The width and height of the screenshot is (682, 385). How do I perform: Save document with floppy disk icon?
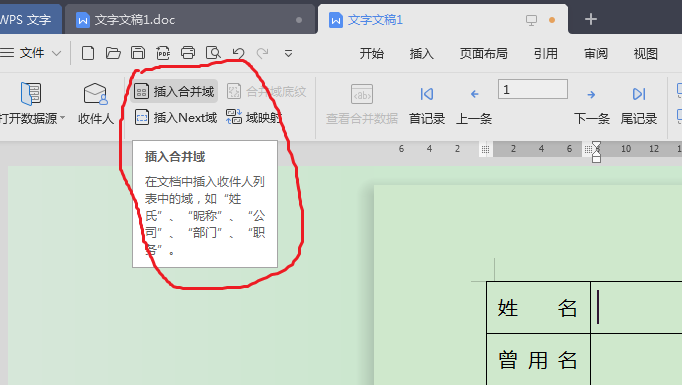[138, 53]
